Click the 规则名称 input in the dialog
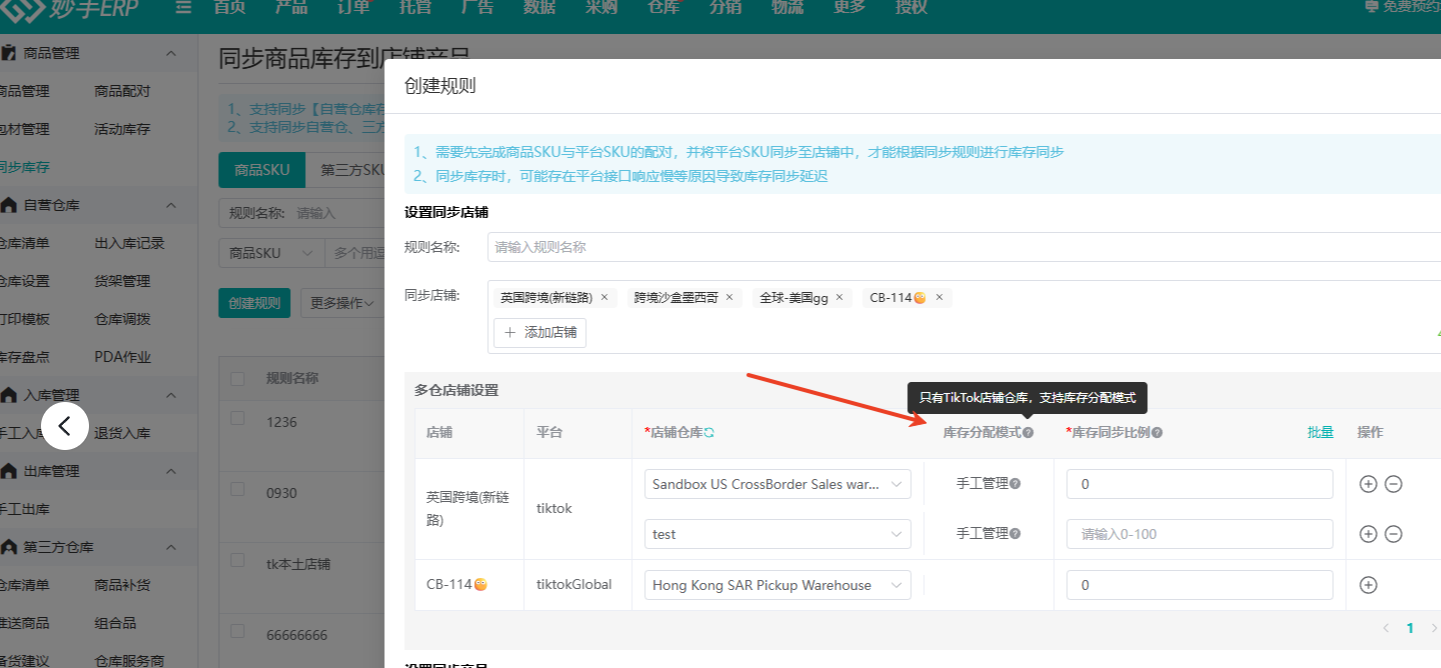Image resolution: width=1441 pixels, height=668 pixels. [960, 247]
